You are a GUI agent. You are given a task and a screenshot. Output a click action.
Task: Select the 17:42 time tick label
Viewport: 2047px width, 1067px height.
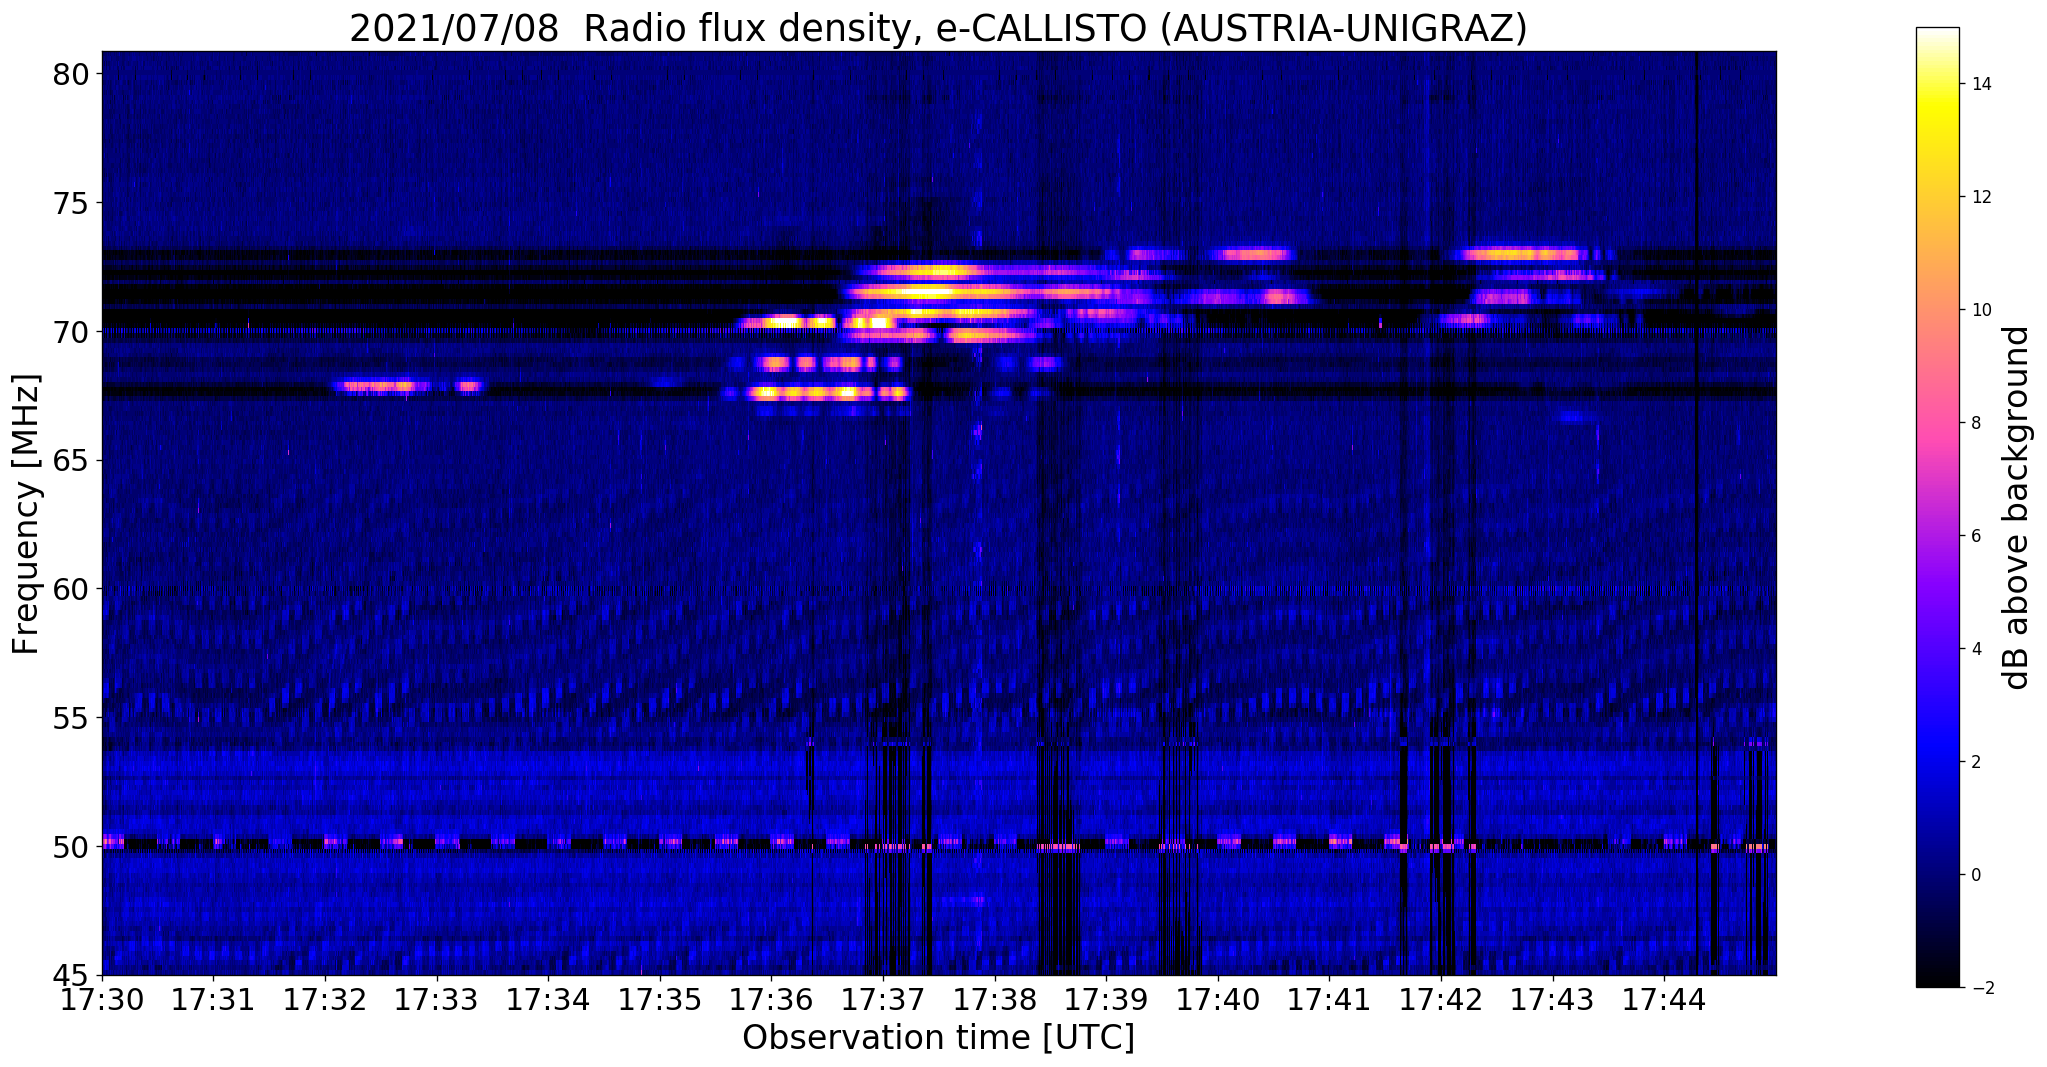pyautogui.click(x=1441, y=999)
